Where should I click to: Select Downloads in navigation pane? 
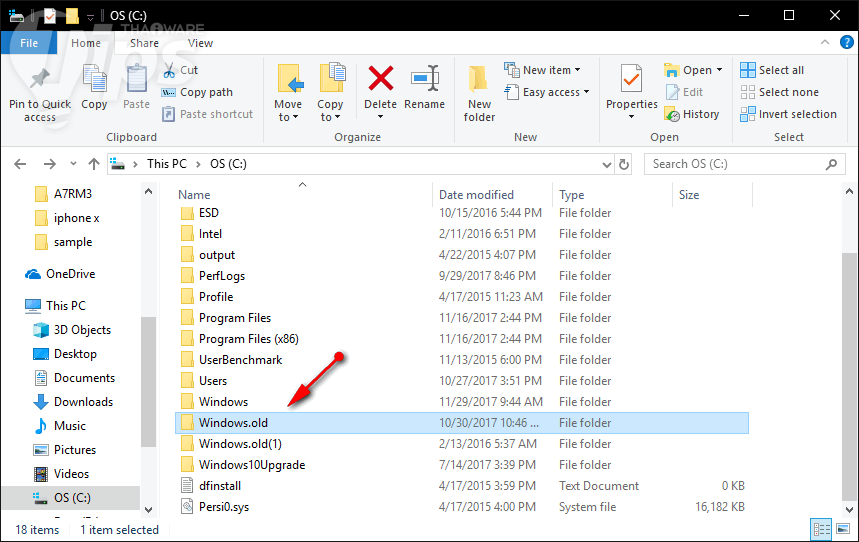pos(73,402)
